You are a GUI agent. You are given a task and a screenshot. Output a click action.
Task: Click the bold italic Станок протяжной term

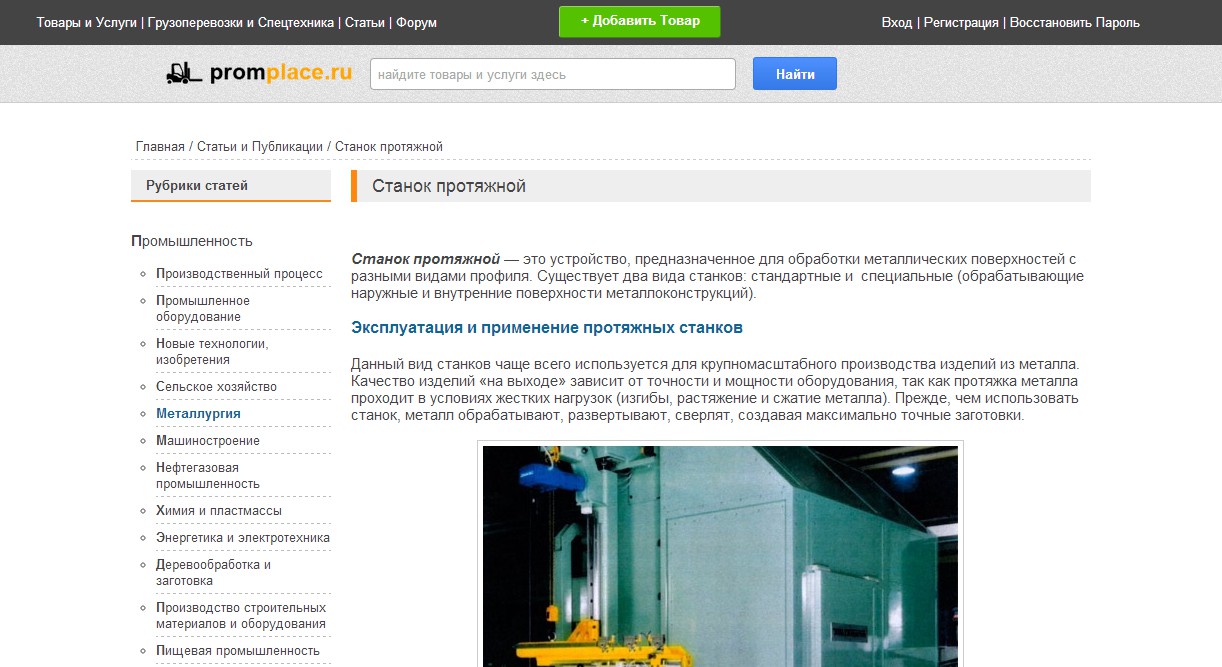click(x=426, y=260)
